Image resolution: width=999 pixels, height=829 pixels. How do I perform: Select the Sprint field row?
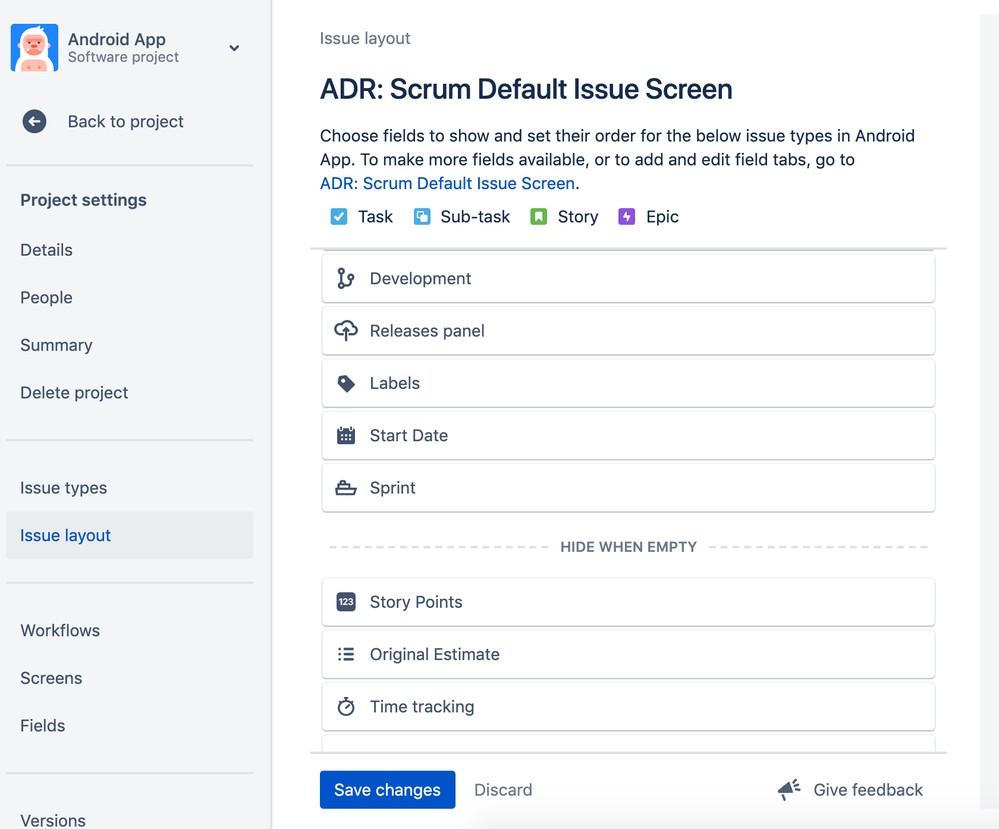628,487
